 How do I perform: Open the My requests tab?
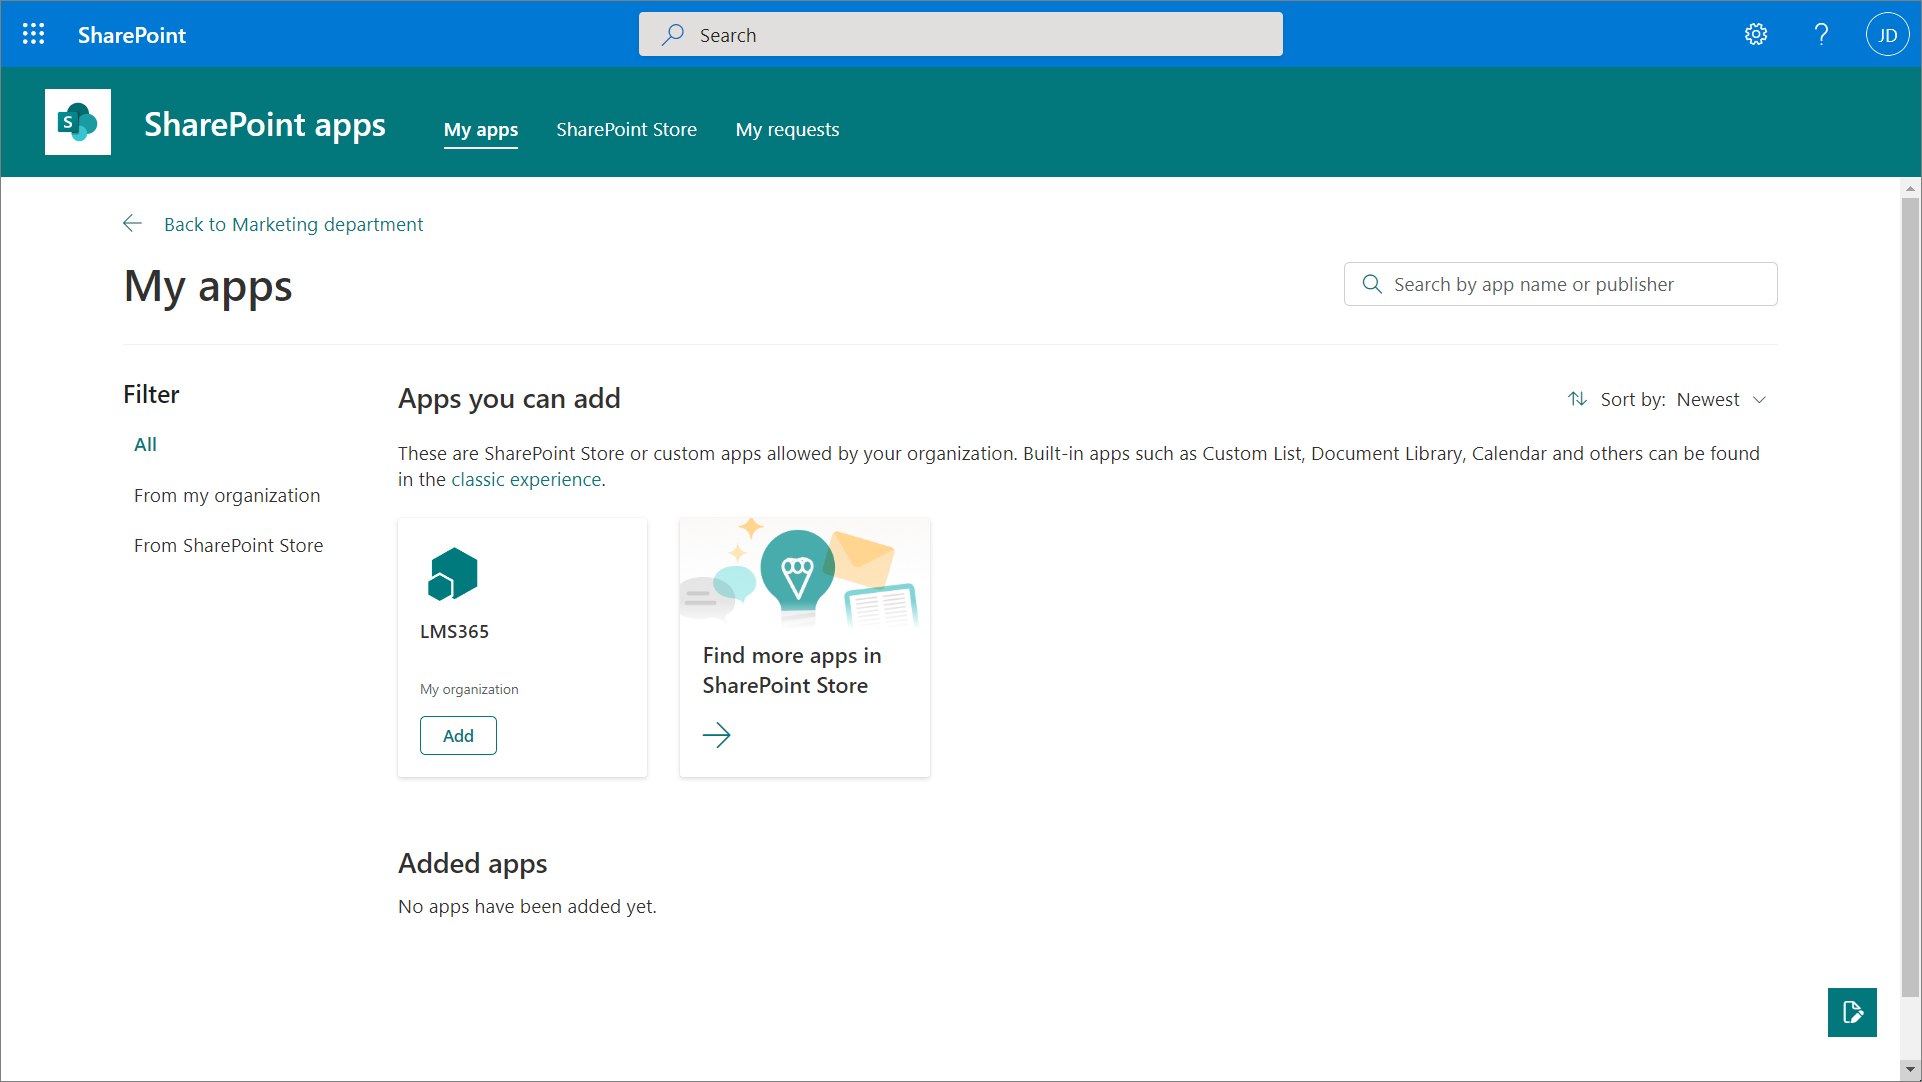(x=787, y=130)
